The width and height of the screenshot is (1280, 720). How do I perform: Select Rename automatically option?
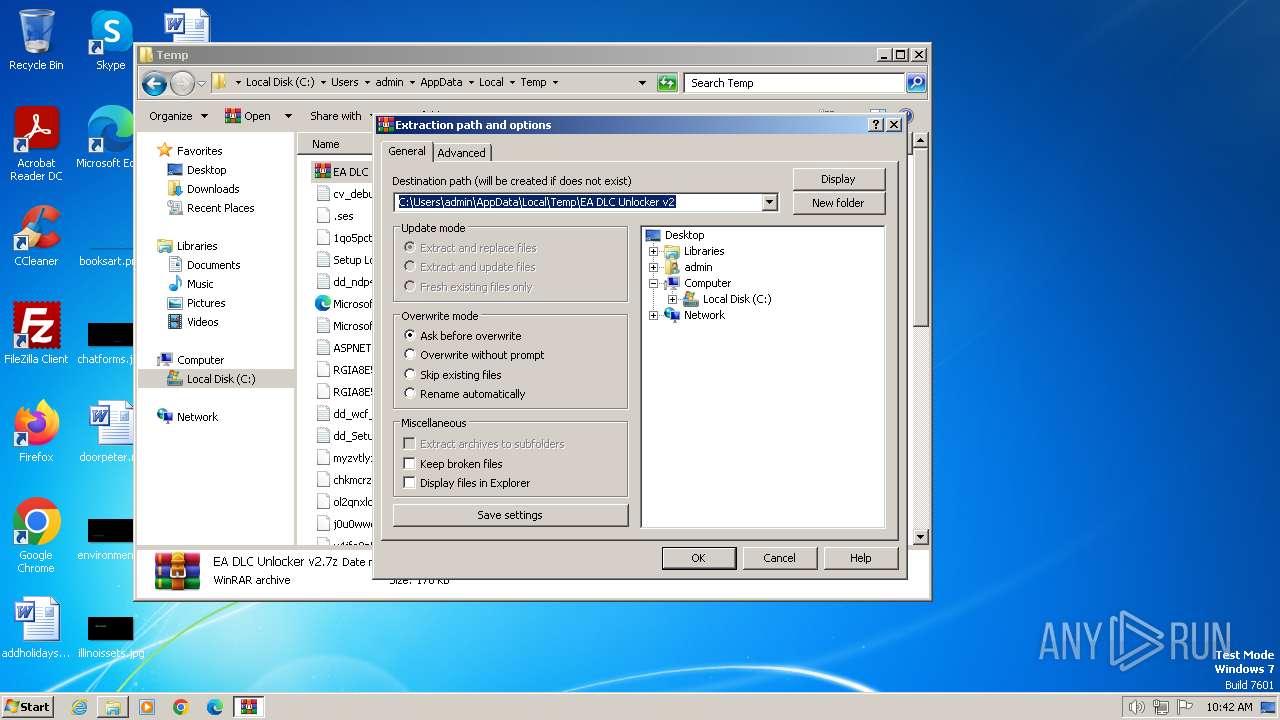(x=410, y=394)
